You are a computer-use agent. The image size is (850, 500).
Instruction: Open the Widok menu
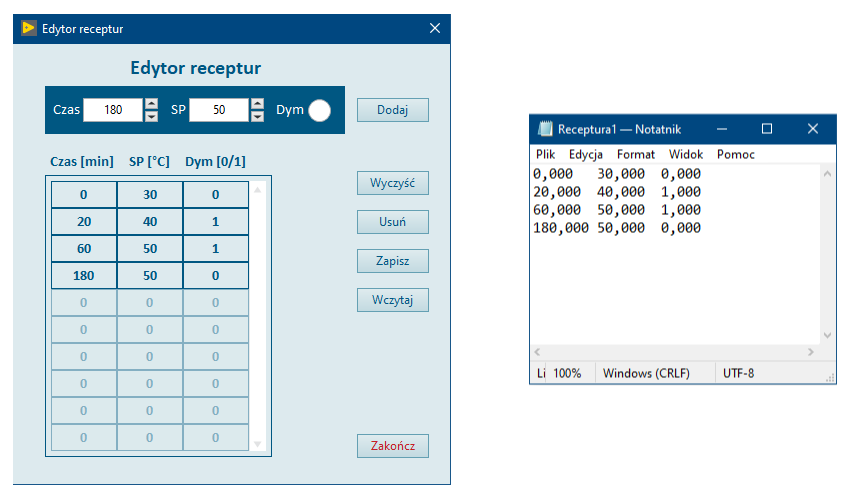pos(686,155)
